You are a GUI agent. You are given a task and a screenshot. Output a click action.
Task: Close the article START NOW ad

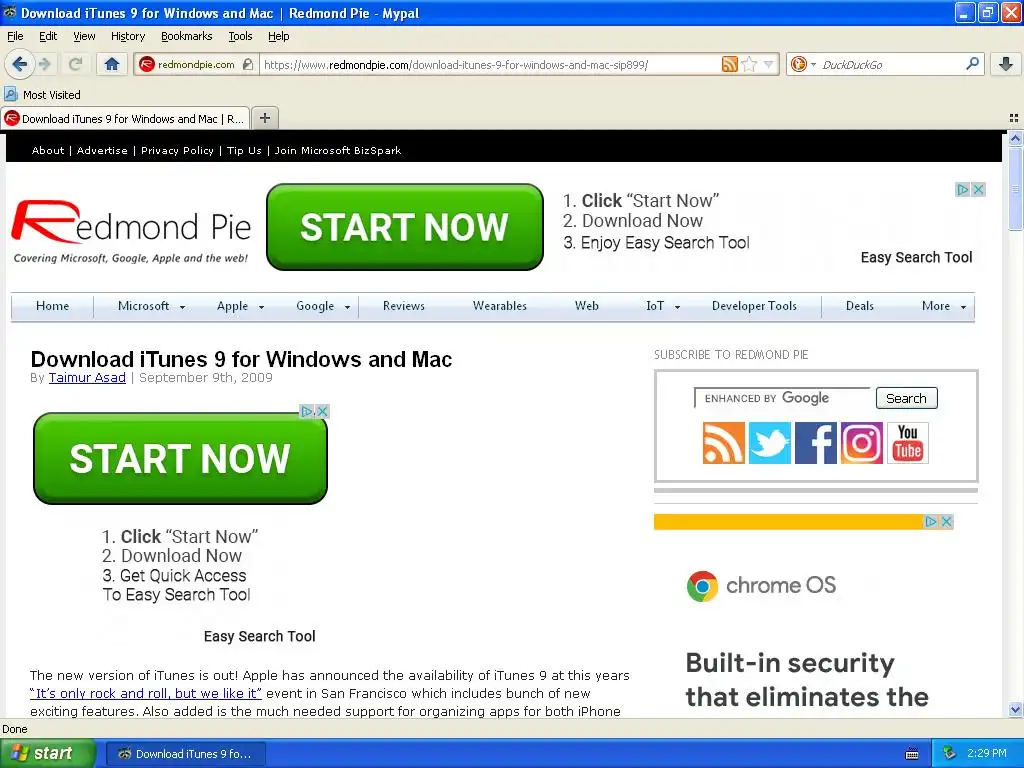tap(322, 411)
